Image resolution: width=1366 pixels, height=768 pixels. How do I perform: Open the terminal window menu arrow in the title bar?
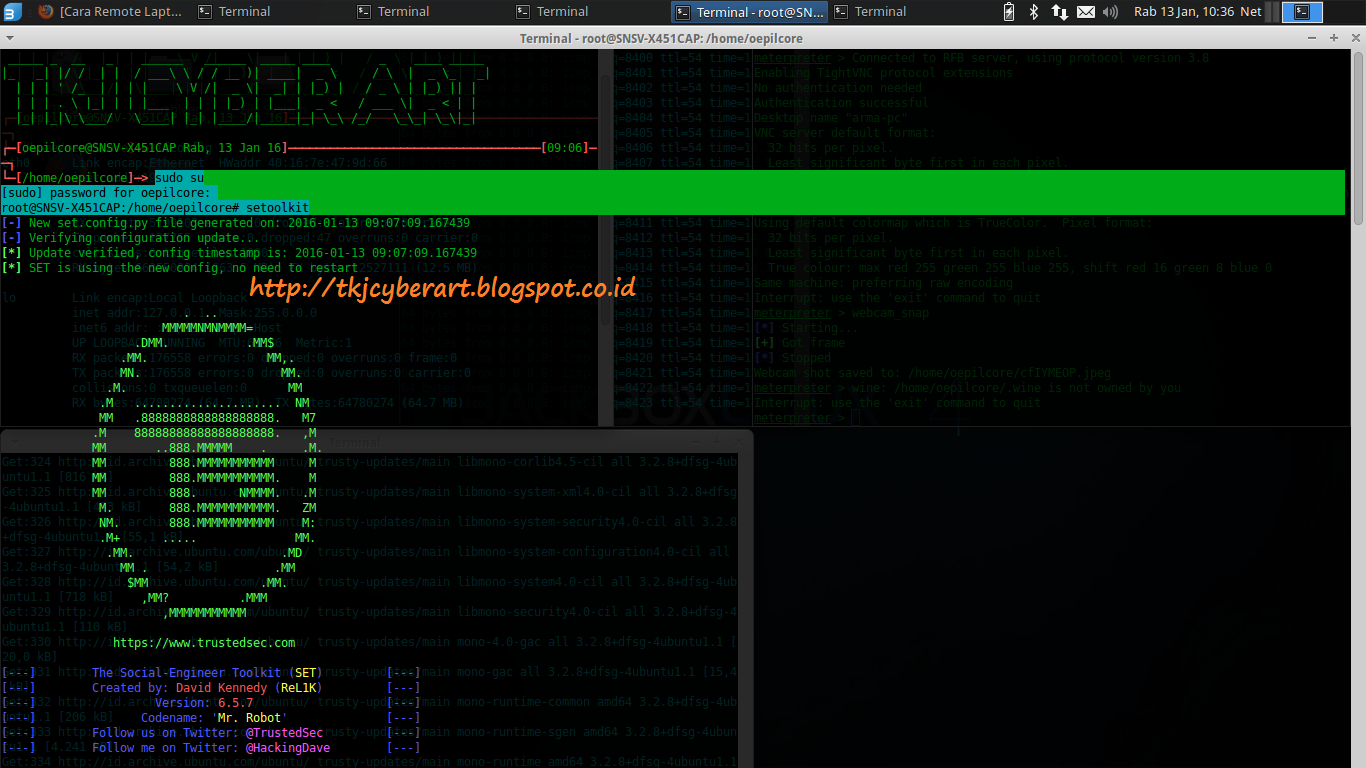point(10,37)
